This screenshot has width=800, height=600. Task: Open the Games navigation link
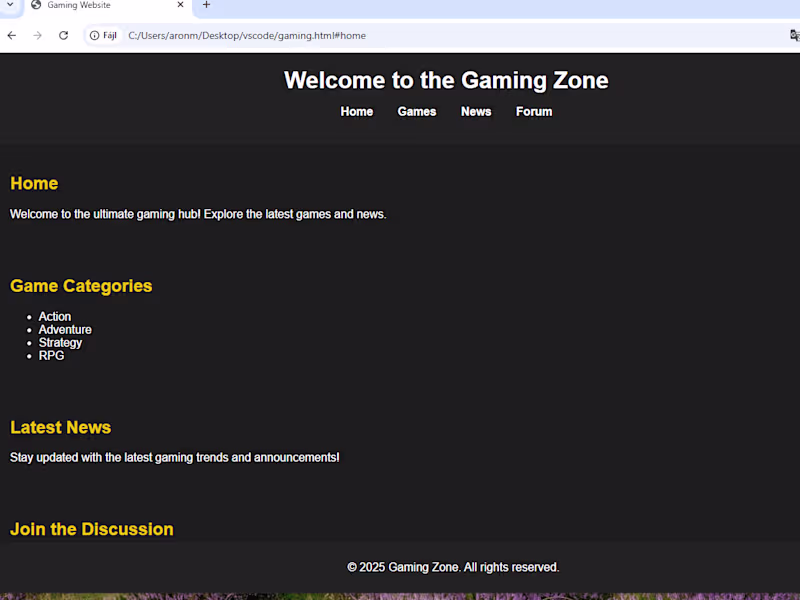(417, 111)
